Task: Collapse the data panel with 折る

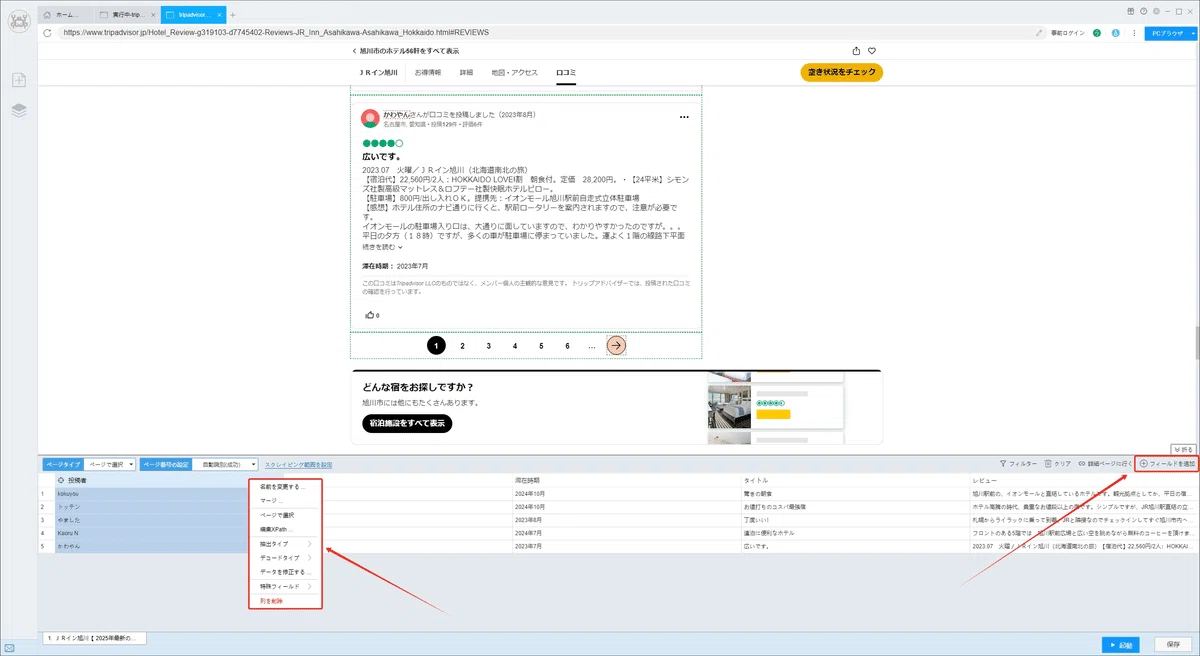Action: pyautogui.click(x=1183, y=449)
